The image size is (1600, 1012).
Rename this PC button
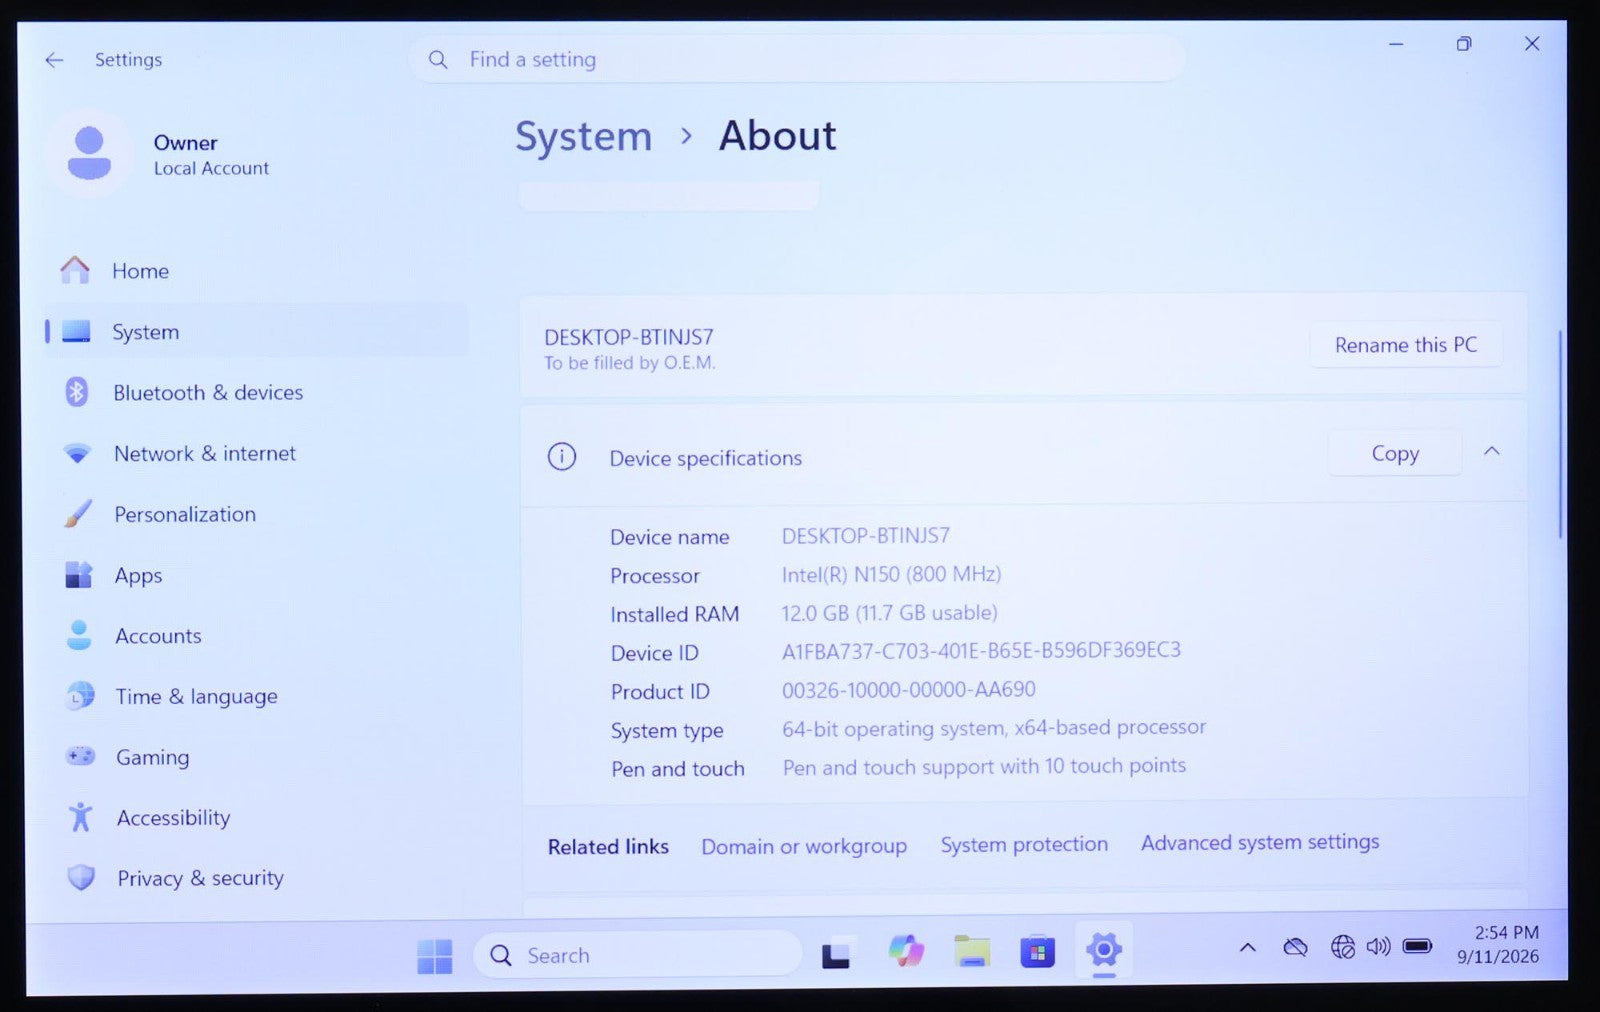tap(1405, 345)
